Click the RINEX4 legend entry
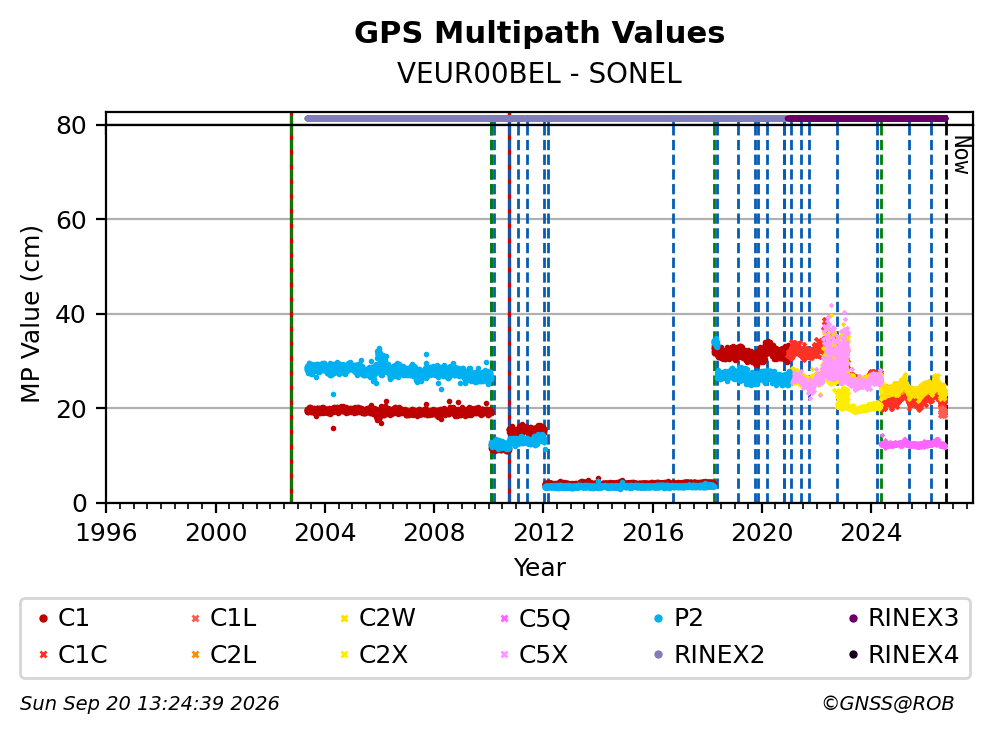This screenshot has width=992, height=734. pos(904,655)
